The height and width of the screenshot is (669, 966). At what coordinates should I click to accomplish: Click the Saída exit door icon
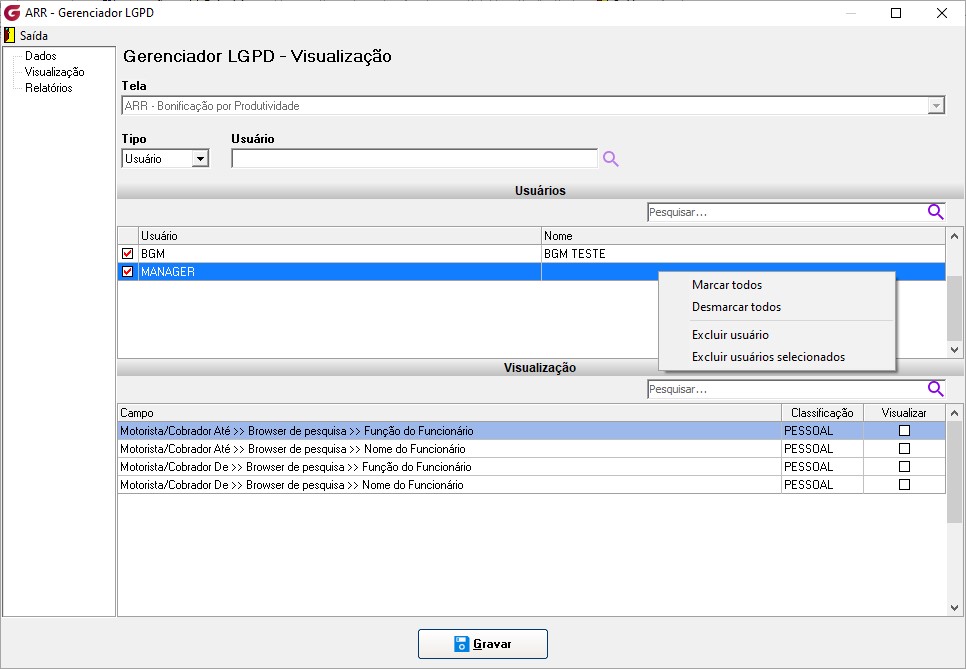coord(9,35)
